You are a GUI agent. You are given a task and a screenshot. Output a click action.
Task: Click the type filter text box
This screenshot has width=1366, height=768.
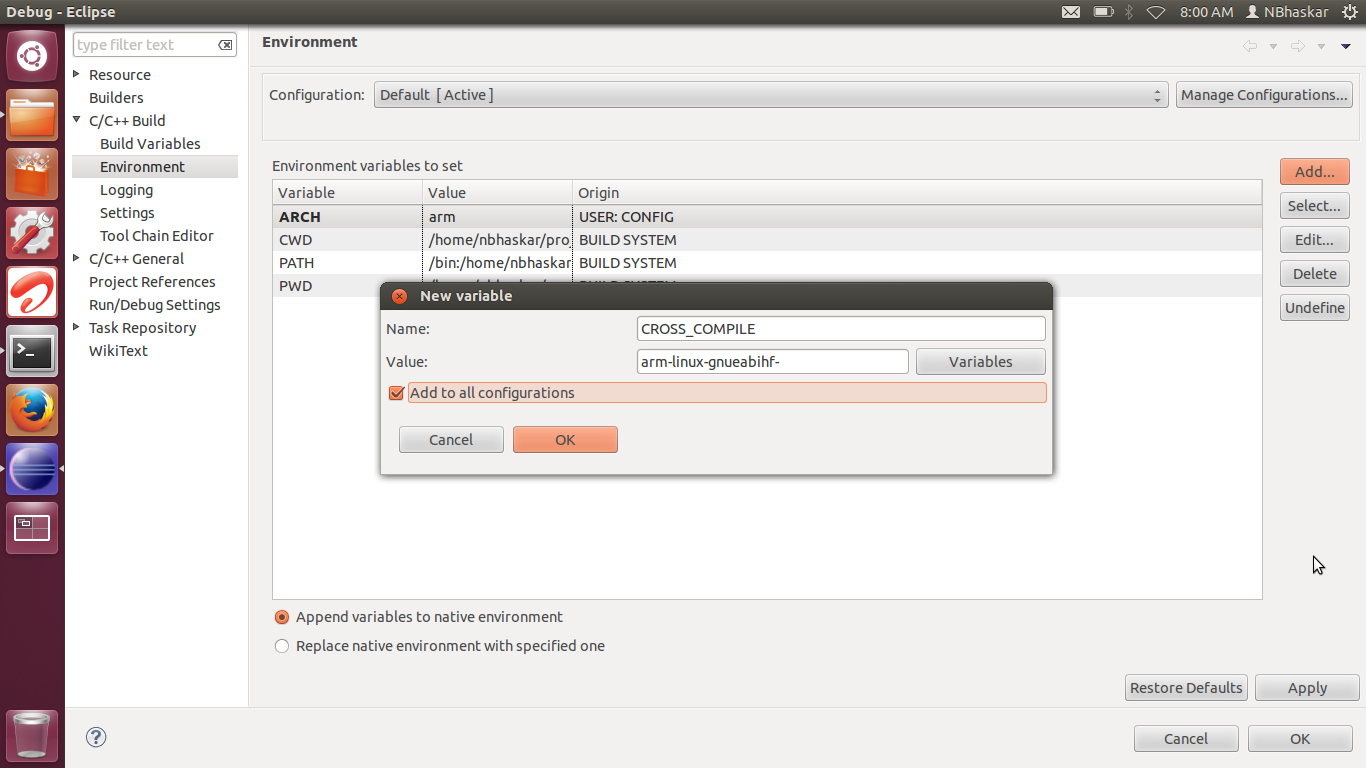pos(155,45)
